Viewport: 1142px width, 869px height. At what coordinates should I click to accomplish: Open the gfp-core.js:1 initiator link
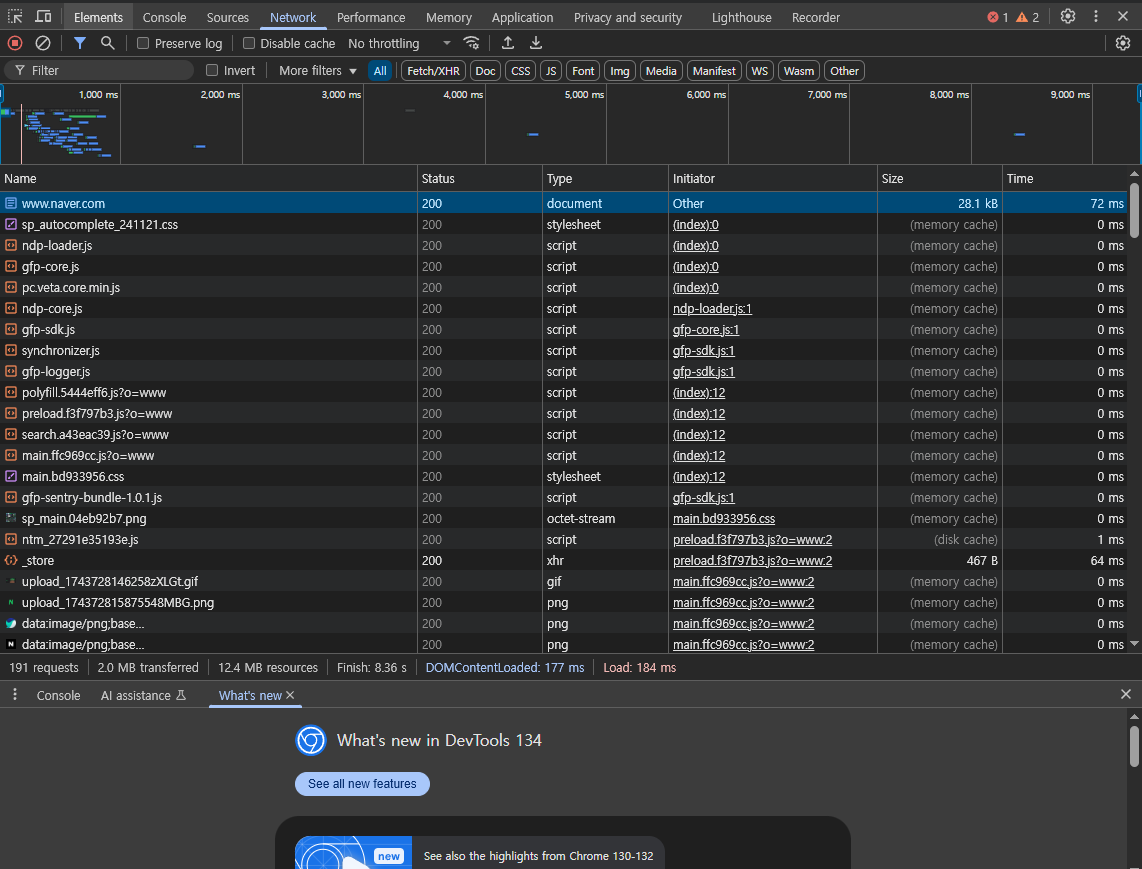pyautogui.click(x=706, y=329)
